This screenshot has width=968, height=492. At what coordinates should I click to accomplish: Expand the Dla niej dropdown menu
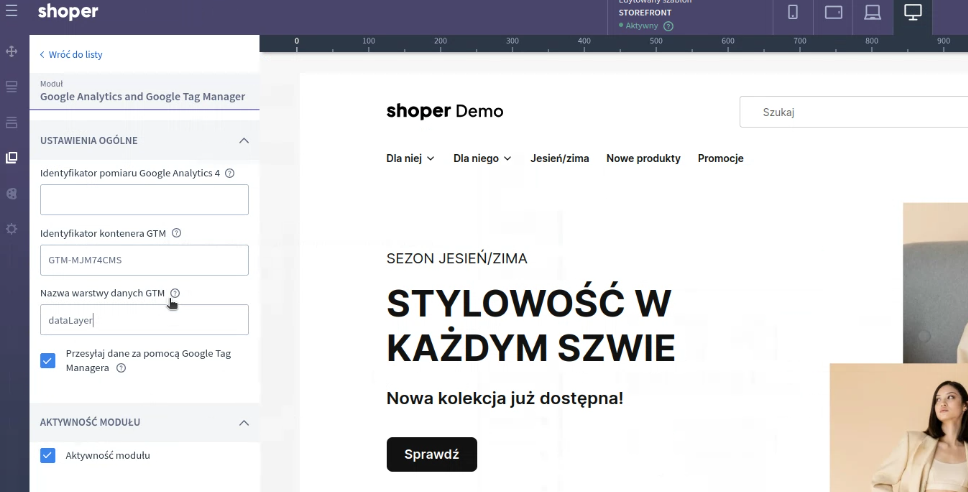click(x=411, y=159)
